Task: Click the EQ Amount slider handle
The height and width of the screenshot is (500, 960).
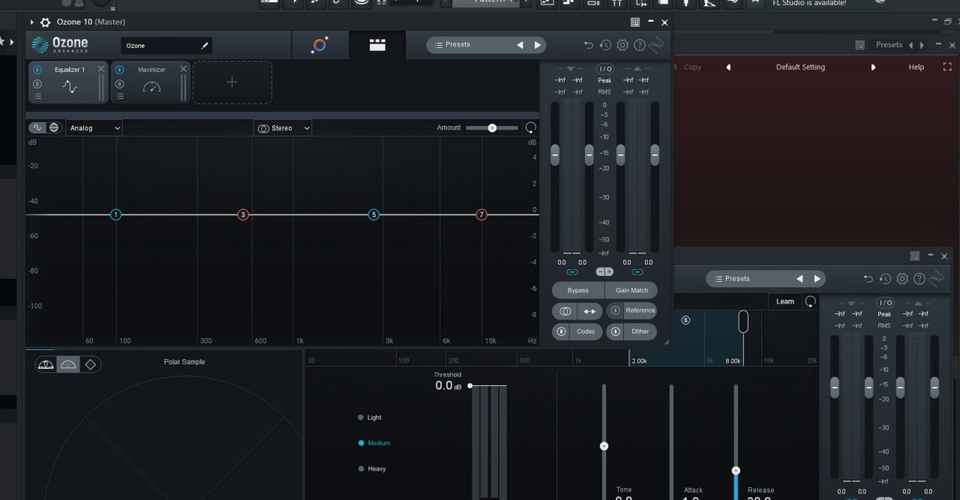Action: [x=492, y=128]
